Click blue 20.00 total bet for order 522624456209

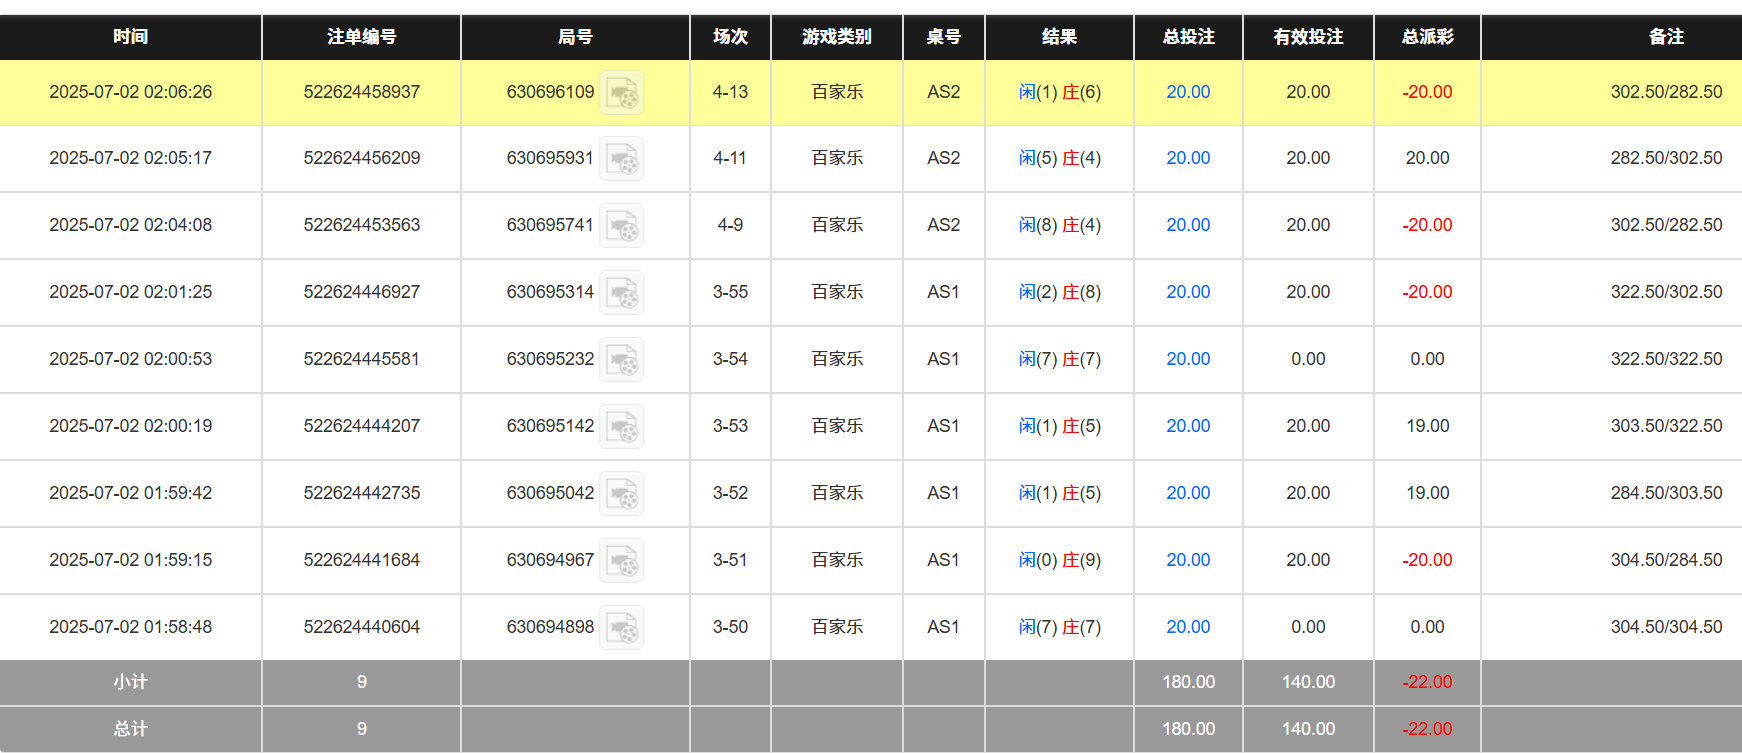pos(1188,158)
